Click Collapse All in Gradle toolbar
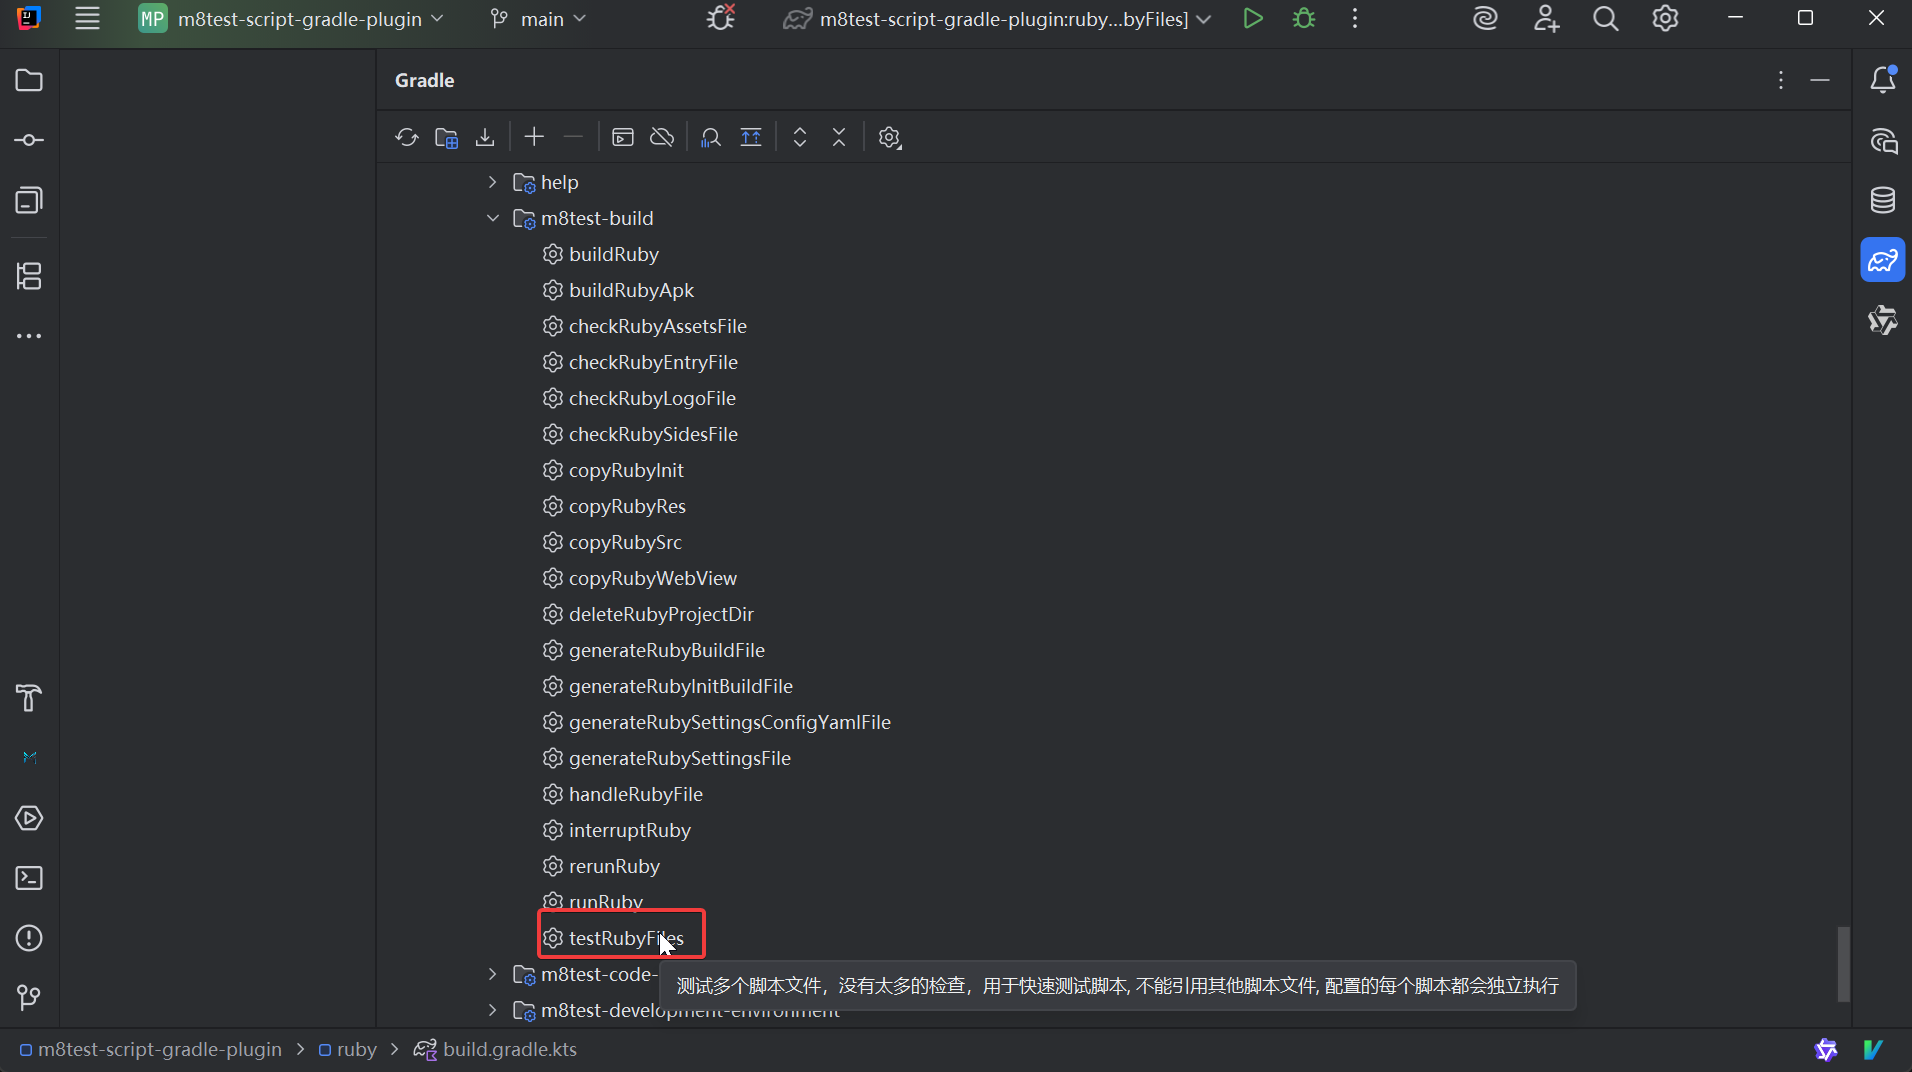The height and width of the screenshot is (1072, 1912). [839, 138]
